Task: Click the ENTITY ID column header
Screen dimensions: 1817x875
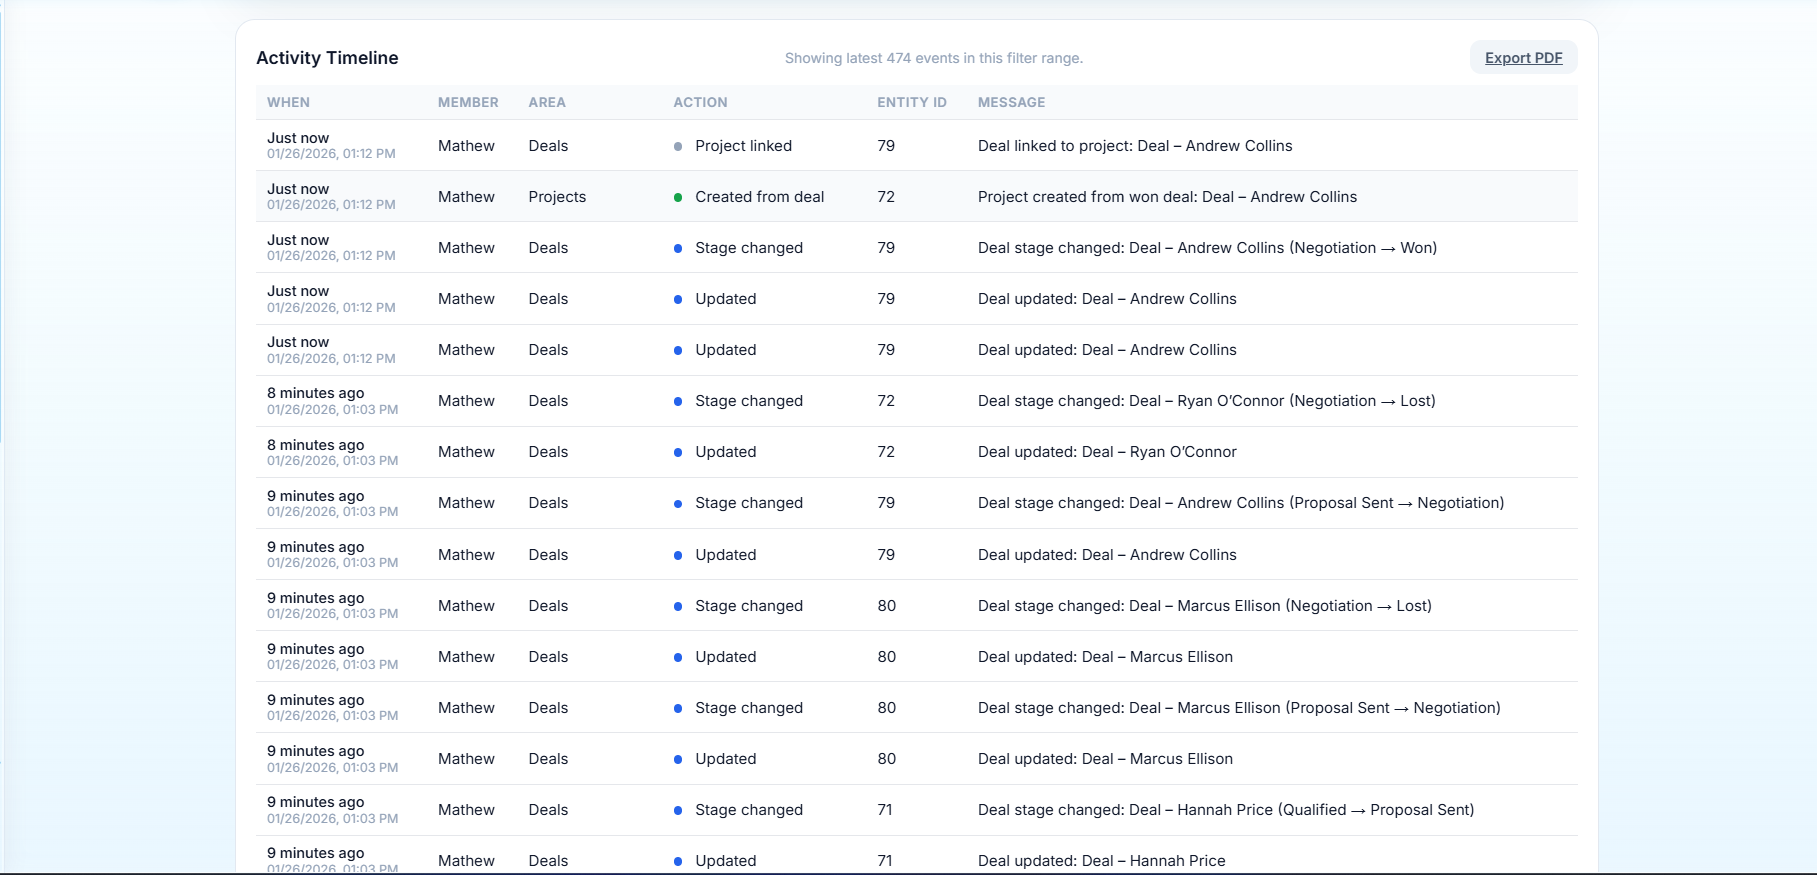Action: click(x=911, y=102)
